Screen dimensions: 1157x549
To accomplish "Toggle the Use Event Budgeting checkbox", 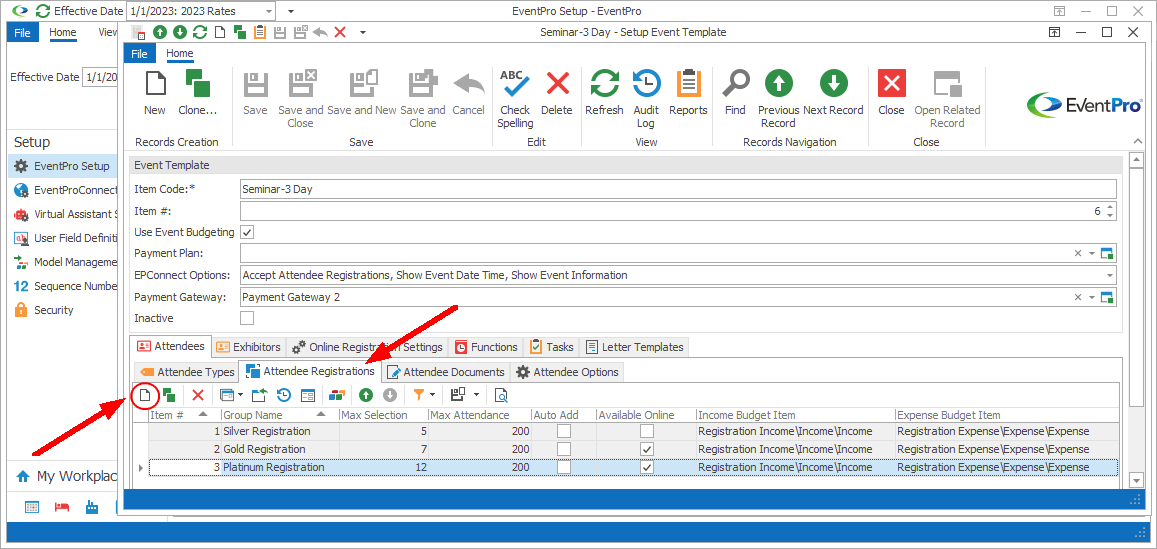I will [x=247, y=232].
